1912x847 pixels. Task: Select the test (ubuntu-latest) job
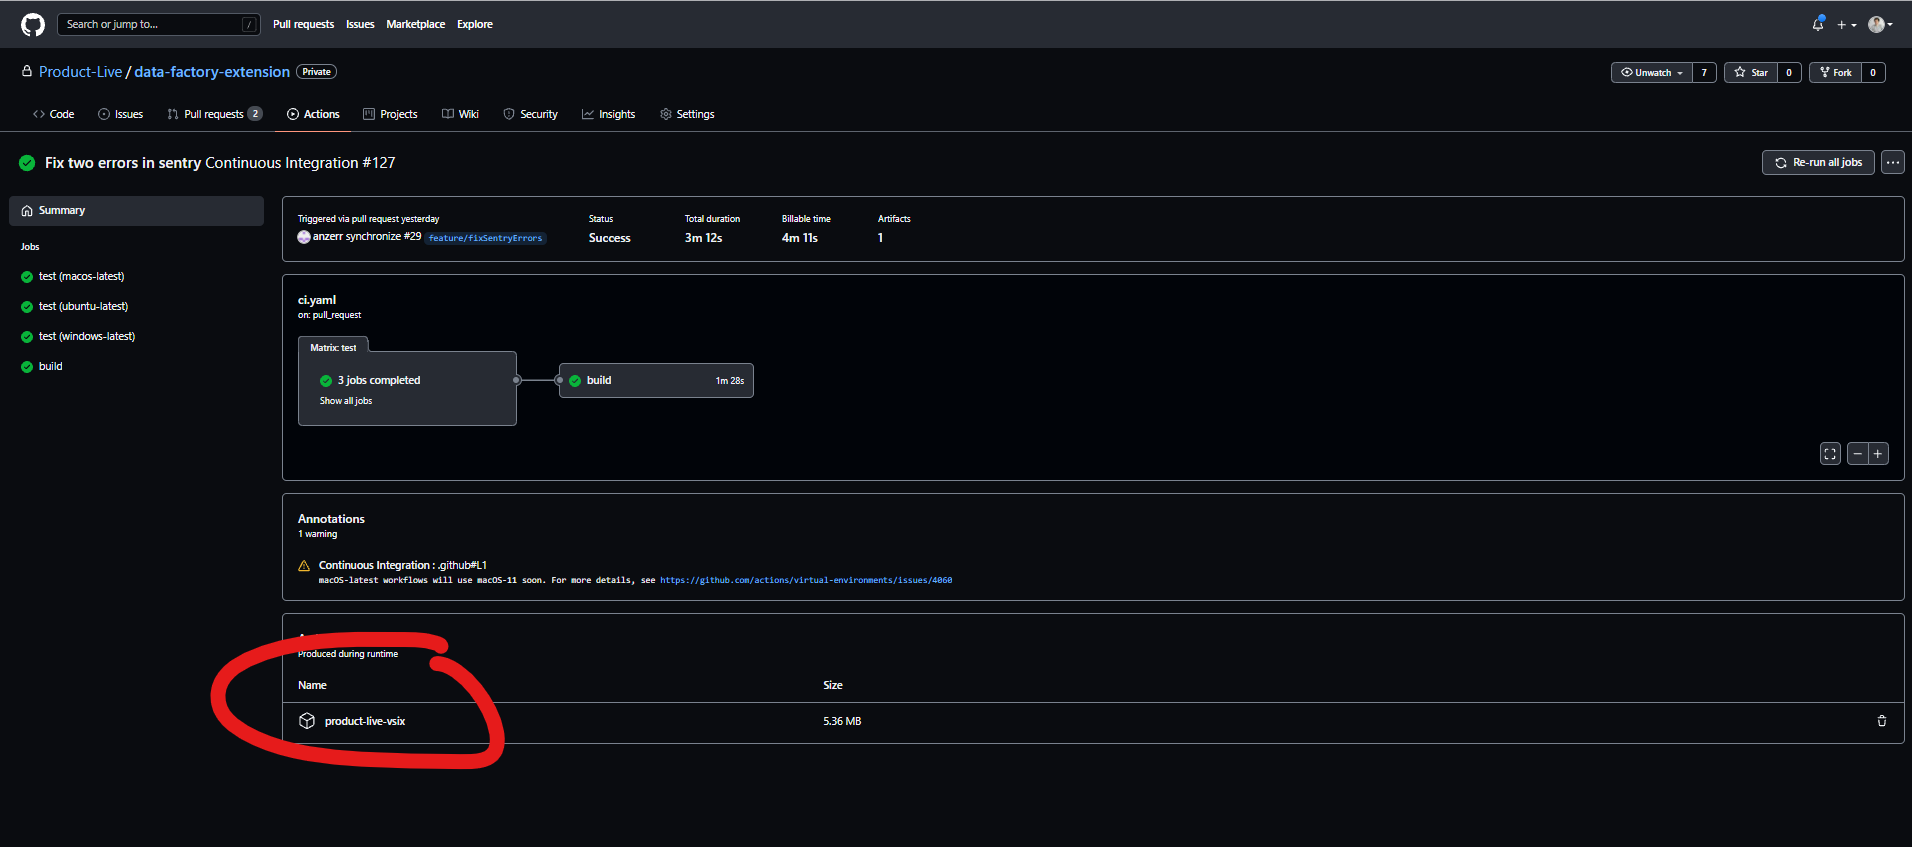(x=83, y=306)
